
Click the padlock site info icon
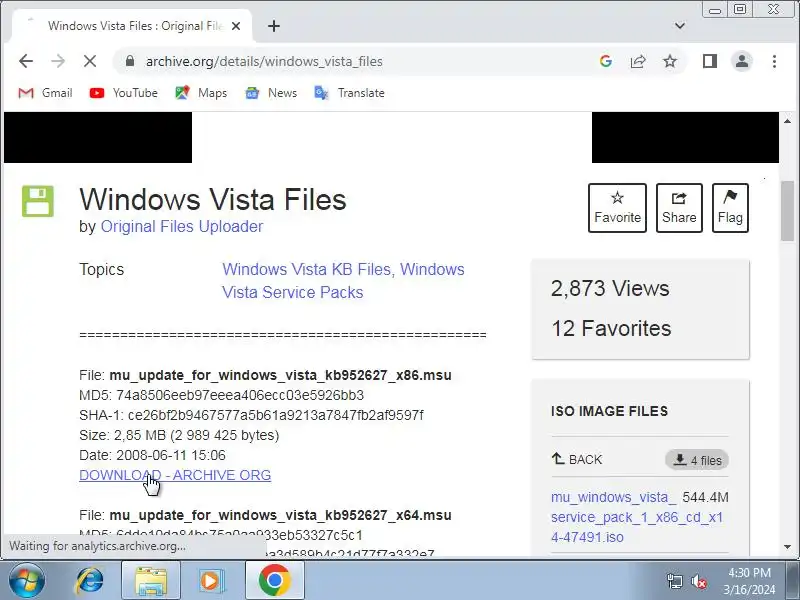click(x=130, y=61)
